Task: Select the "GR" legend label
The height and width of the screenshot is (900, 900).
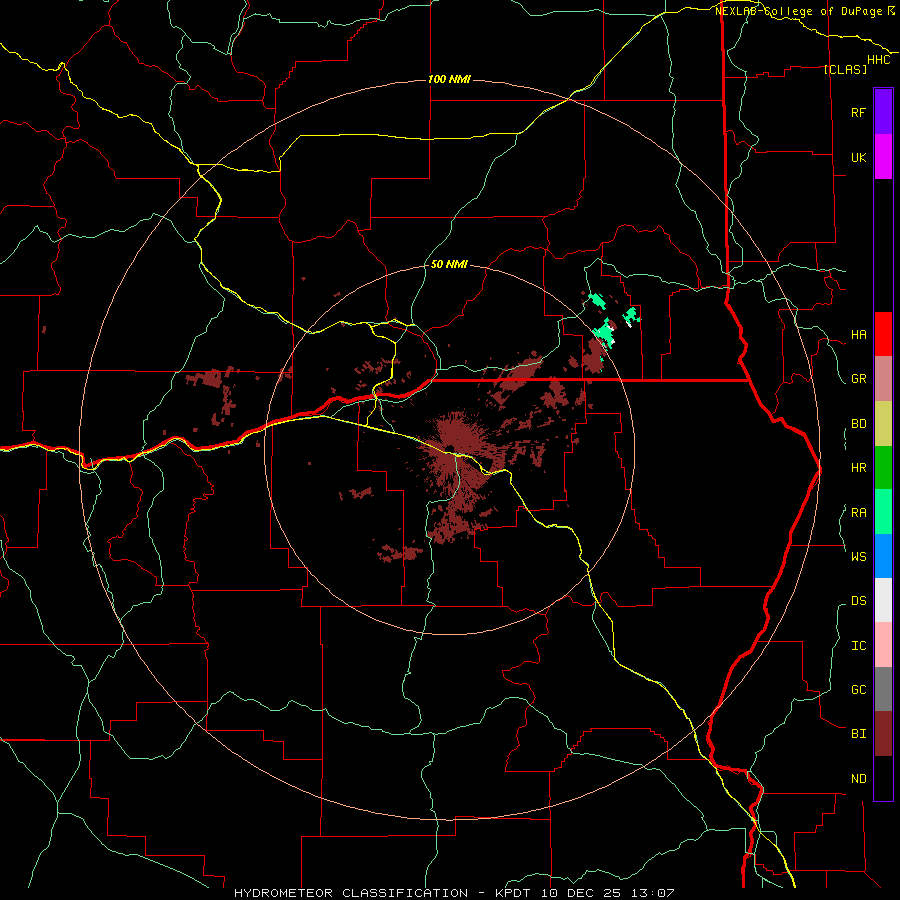Action: pos(858,379)
